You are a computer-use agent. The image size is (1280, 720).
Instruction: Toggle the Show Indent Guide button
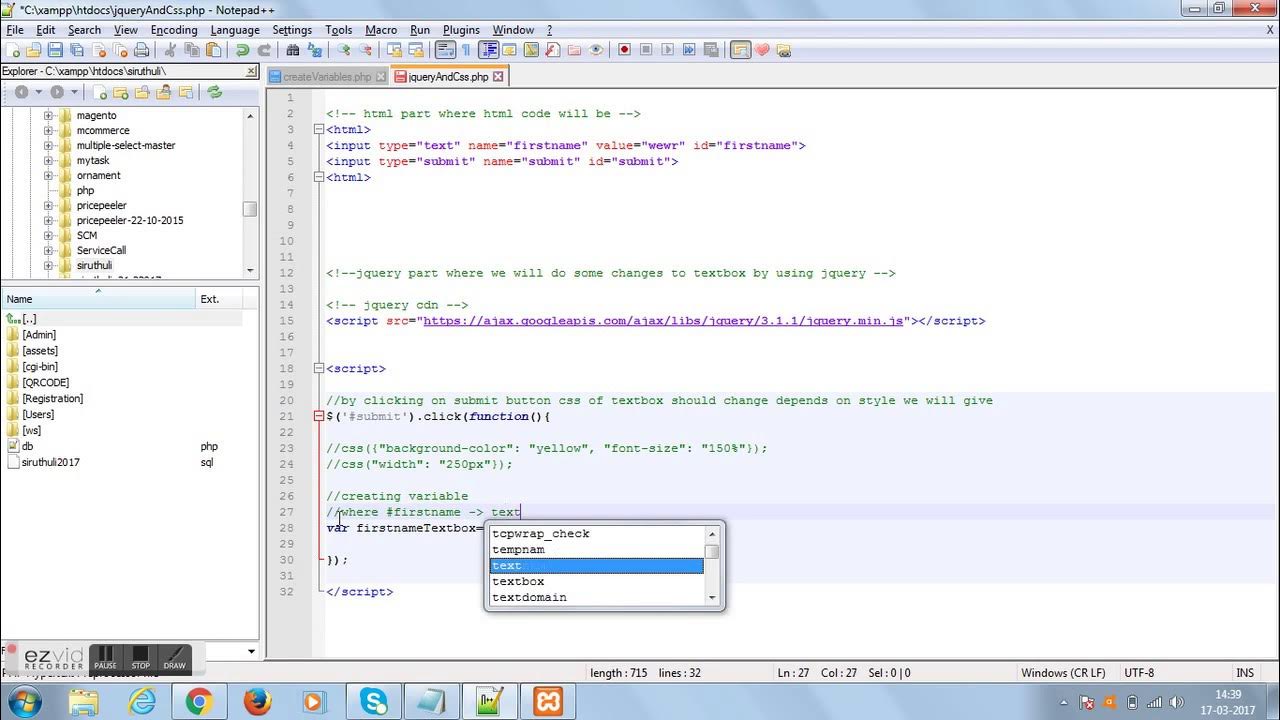489,50
